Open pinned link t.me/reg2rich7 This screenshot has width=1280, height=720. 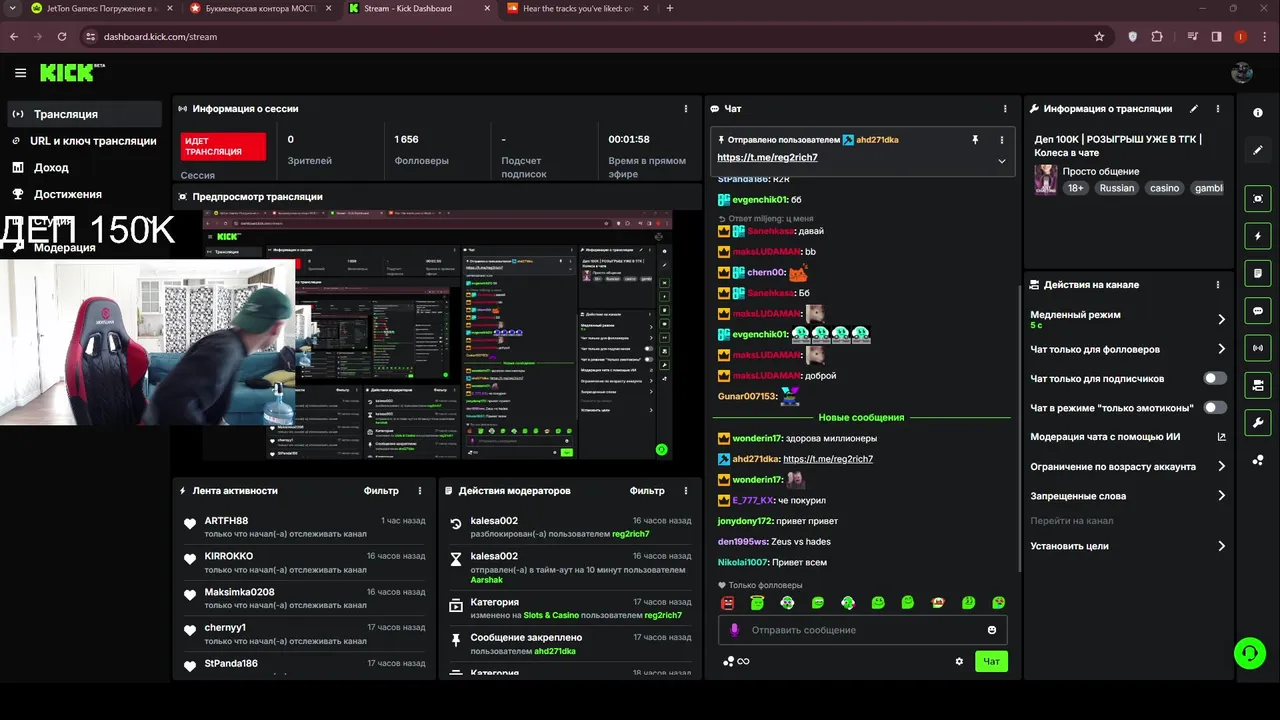767,158
